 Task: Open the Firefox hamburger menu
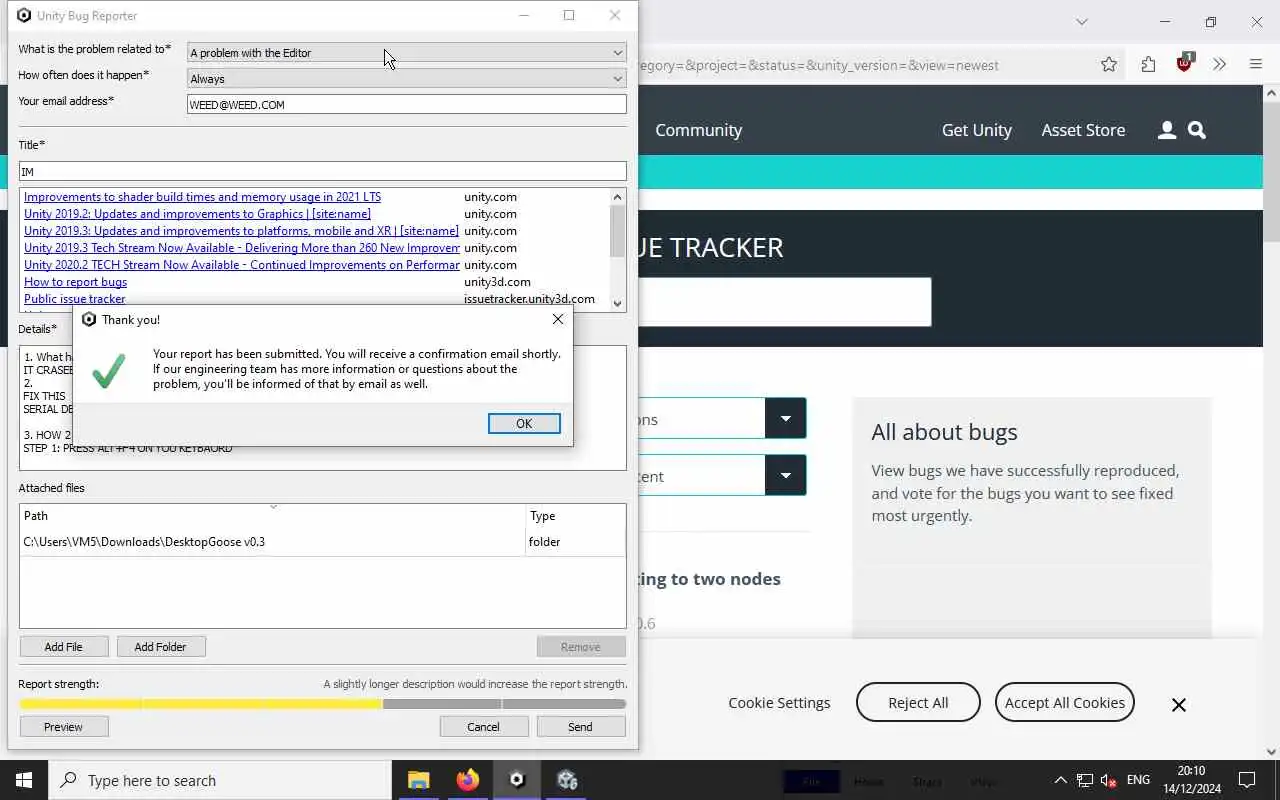tap(1256, 65)
